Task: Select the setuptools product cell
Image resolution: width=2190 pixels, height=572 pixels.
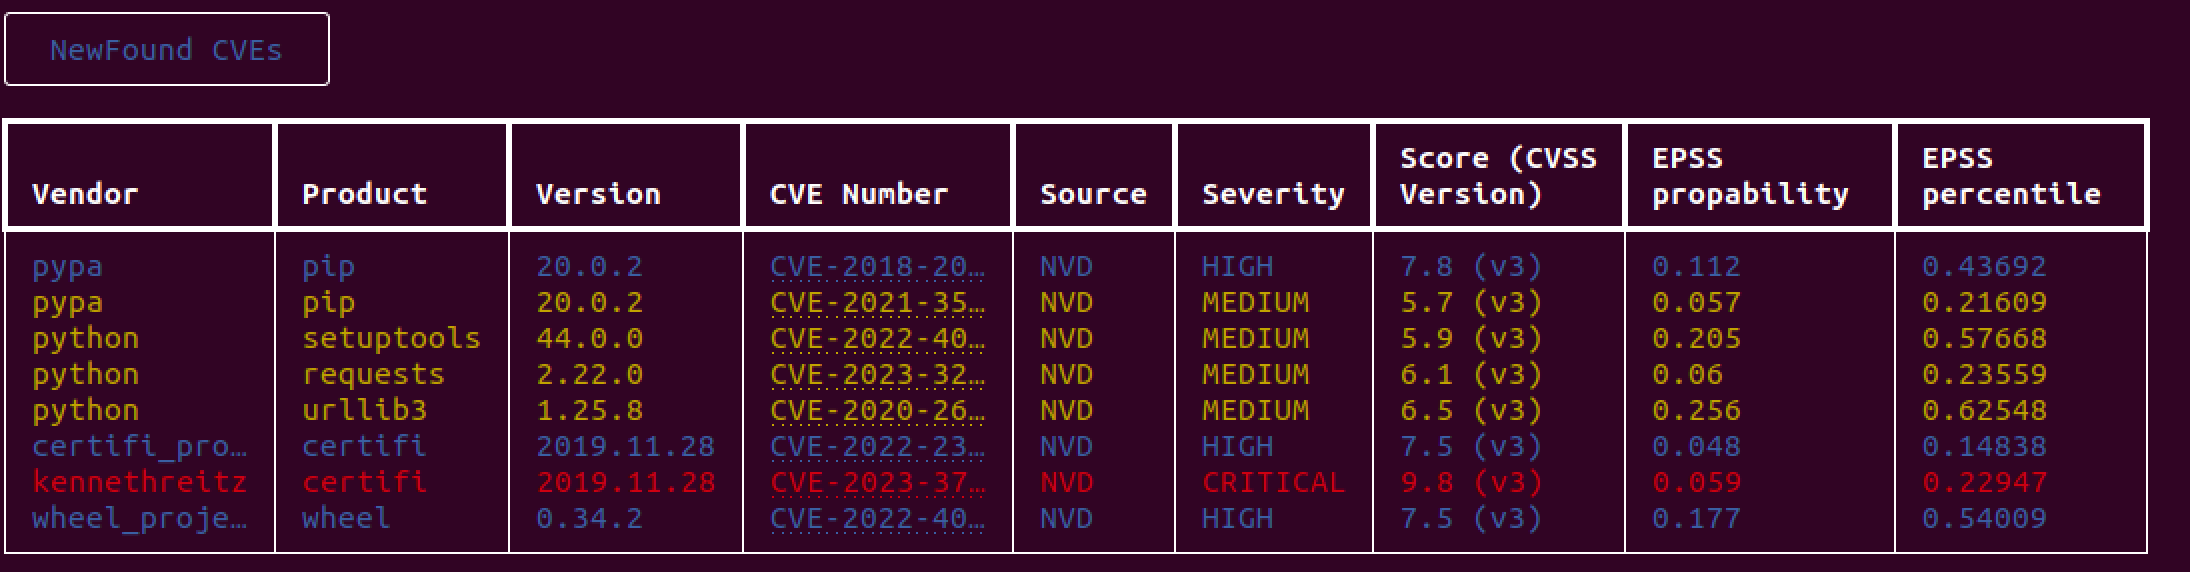Action: (391, 339)
